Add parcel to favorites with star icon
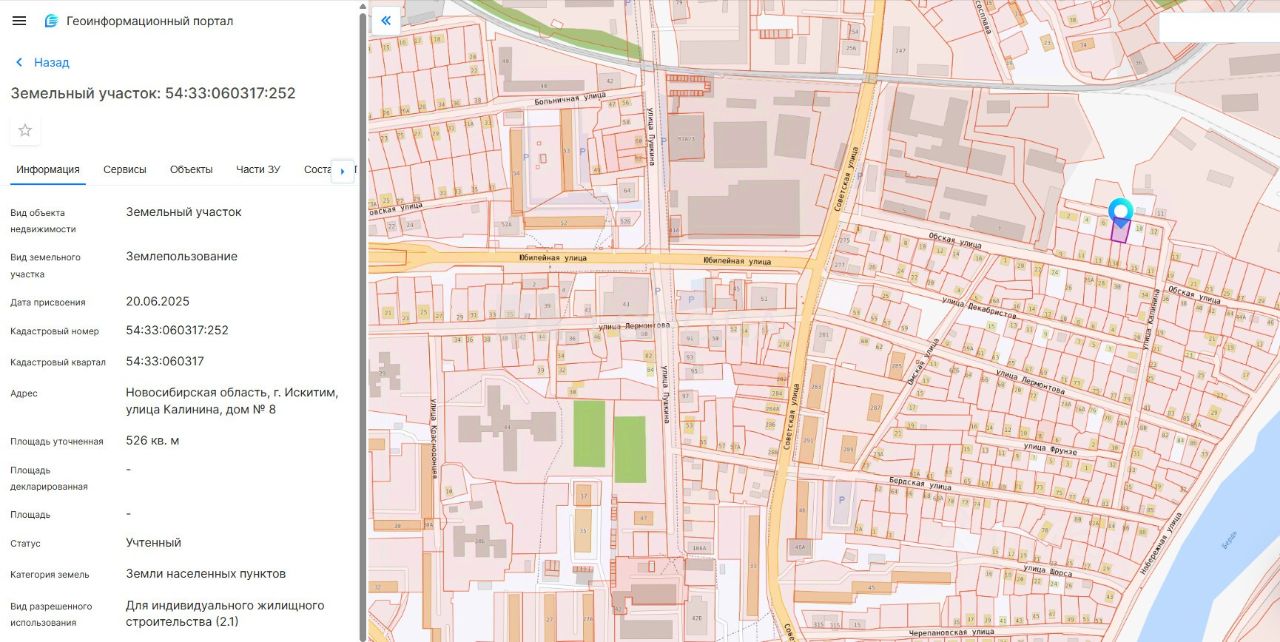1280x642 pixels. click(25, 130)
